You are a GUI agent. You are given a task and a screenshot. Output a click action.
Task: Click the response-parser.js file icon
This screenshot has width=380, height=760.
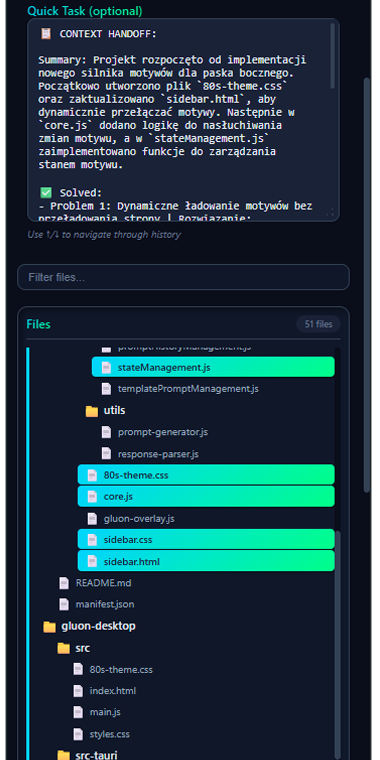click(106, 454)
